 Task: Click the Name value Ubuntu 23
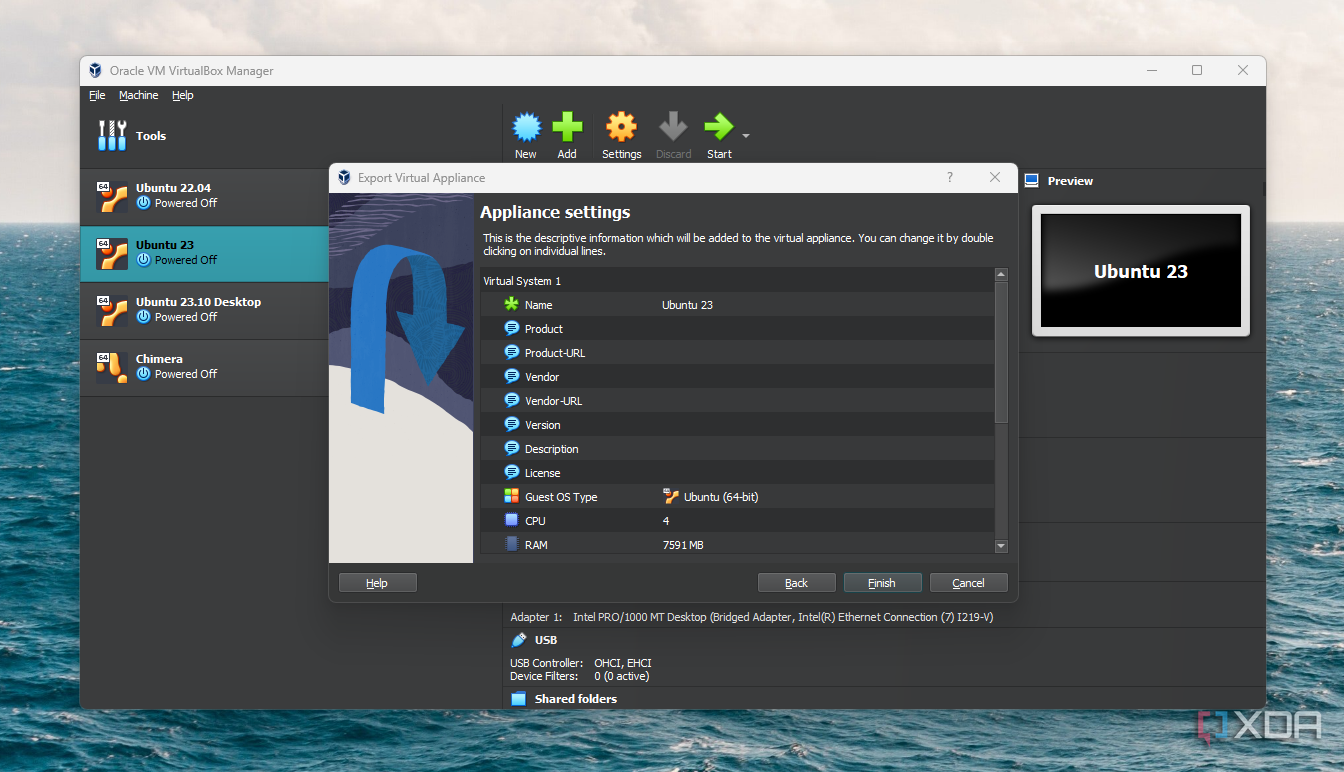687,305
